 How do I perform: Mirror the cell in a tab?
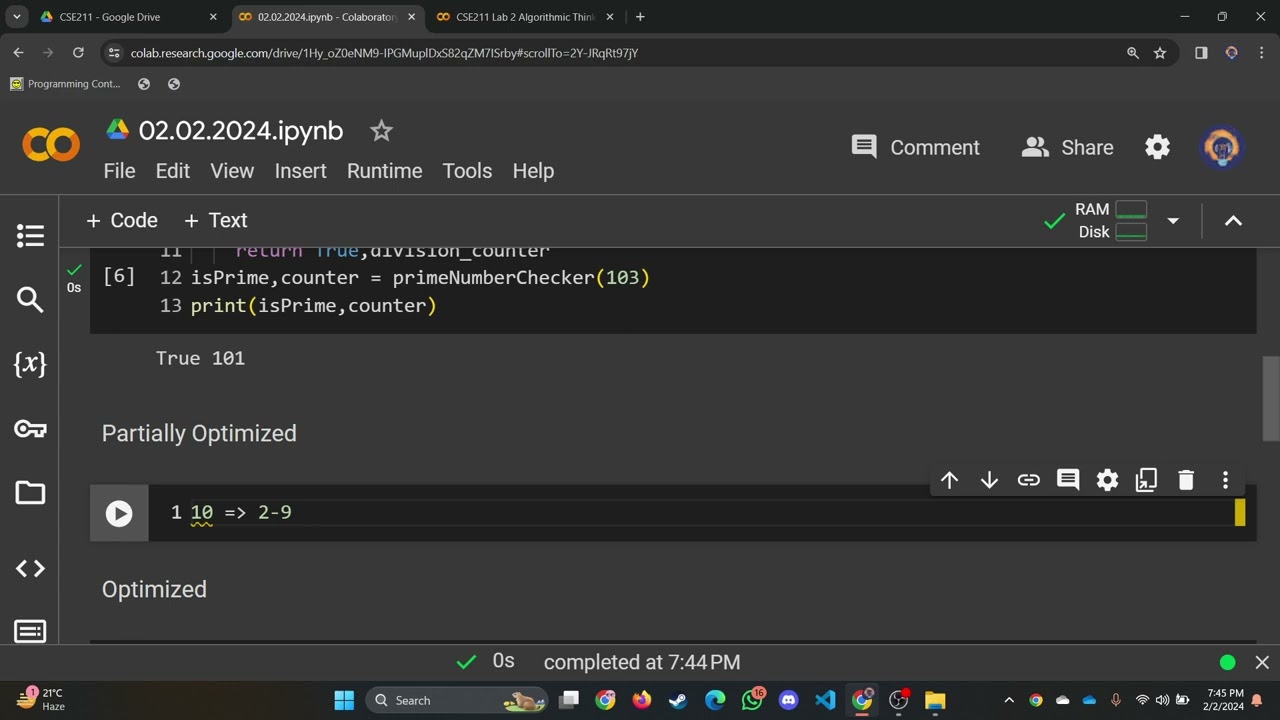[x=1146, y=480]
